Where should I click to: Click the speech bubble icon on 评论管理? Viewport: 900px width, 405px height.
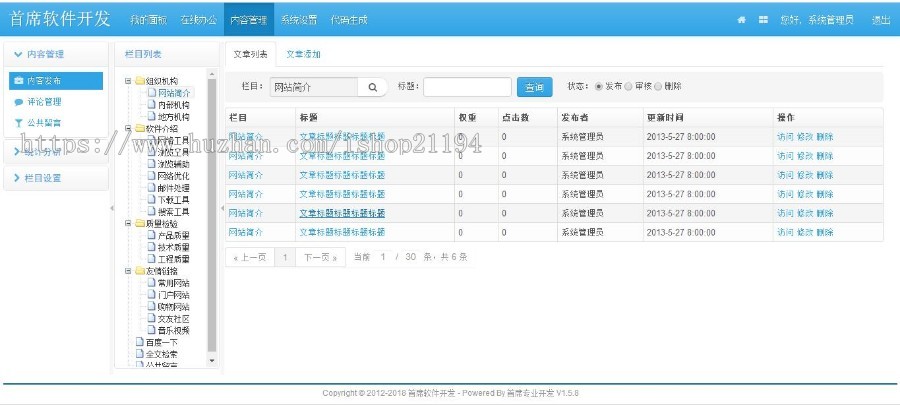coord(19,102)
